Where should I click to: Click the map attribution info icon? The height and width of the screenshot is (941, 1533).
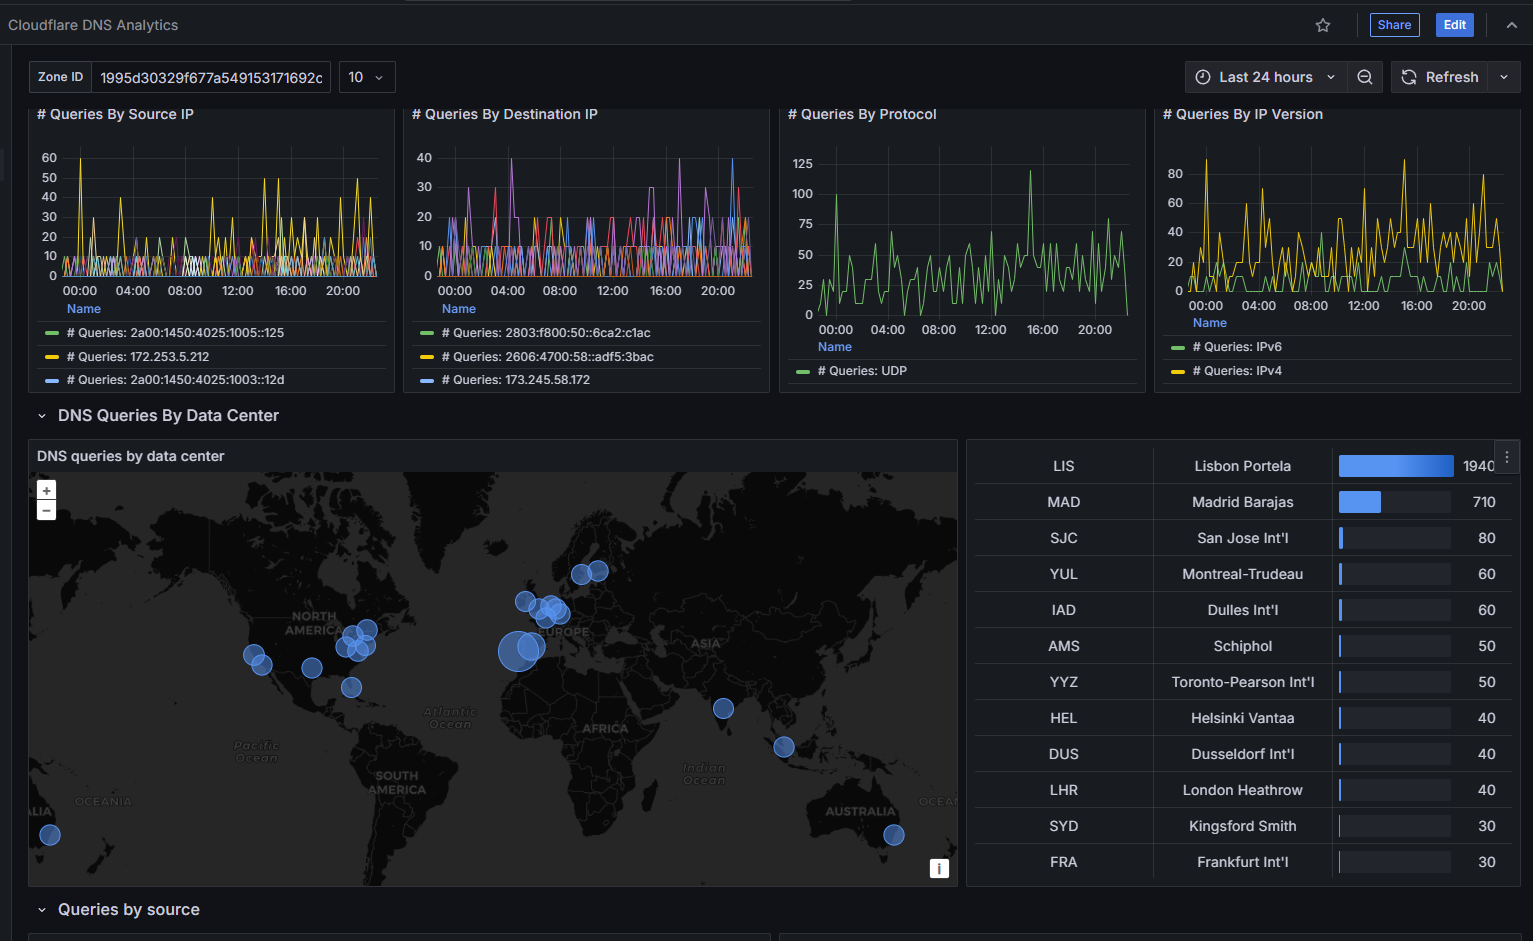[939, 868]
